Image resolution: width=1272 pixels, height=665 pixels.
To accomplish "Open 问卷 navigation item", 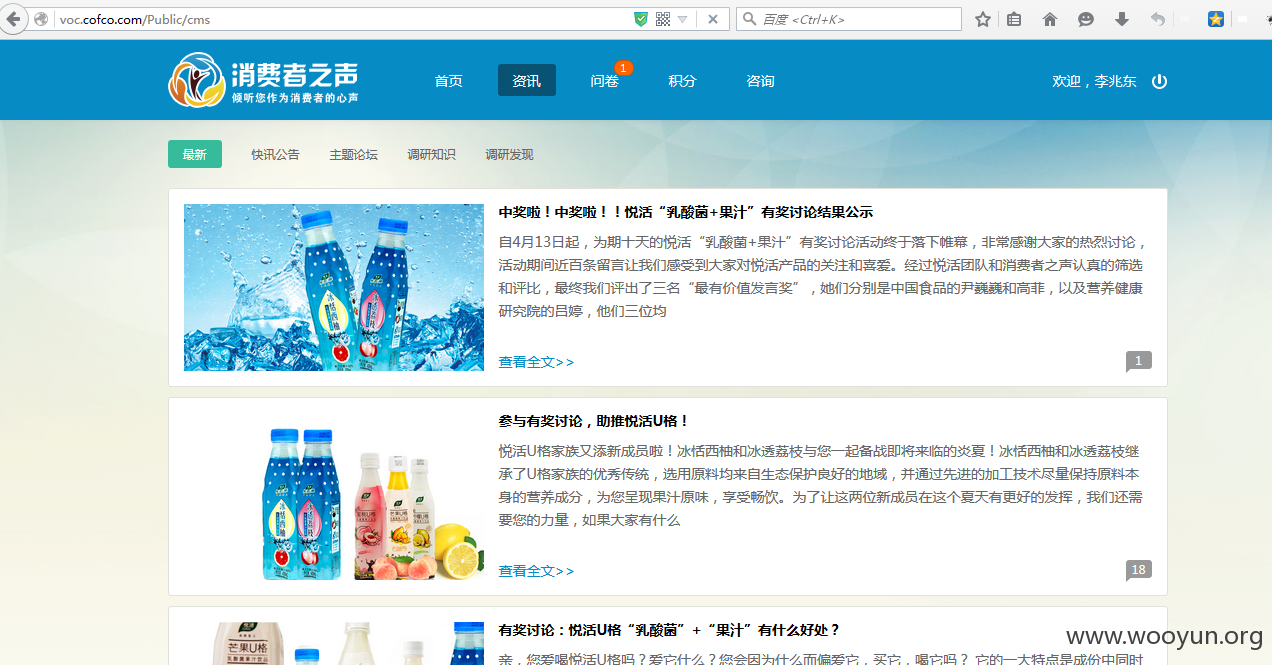I will 604,81.
